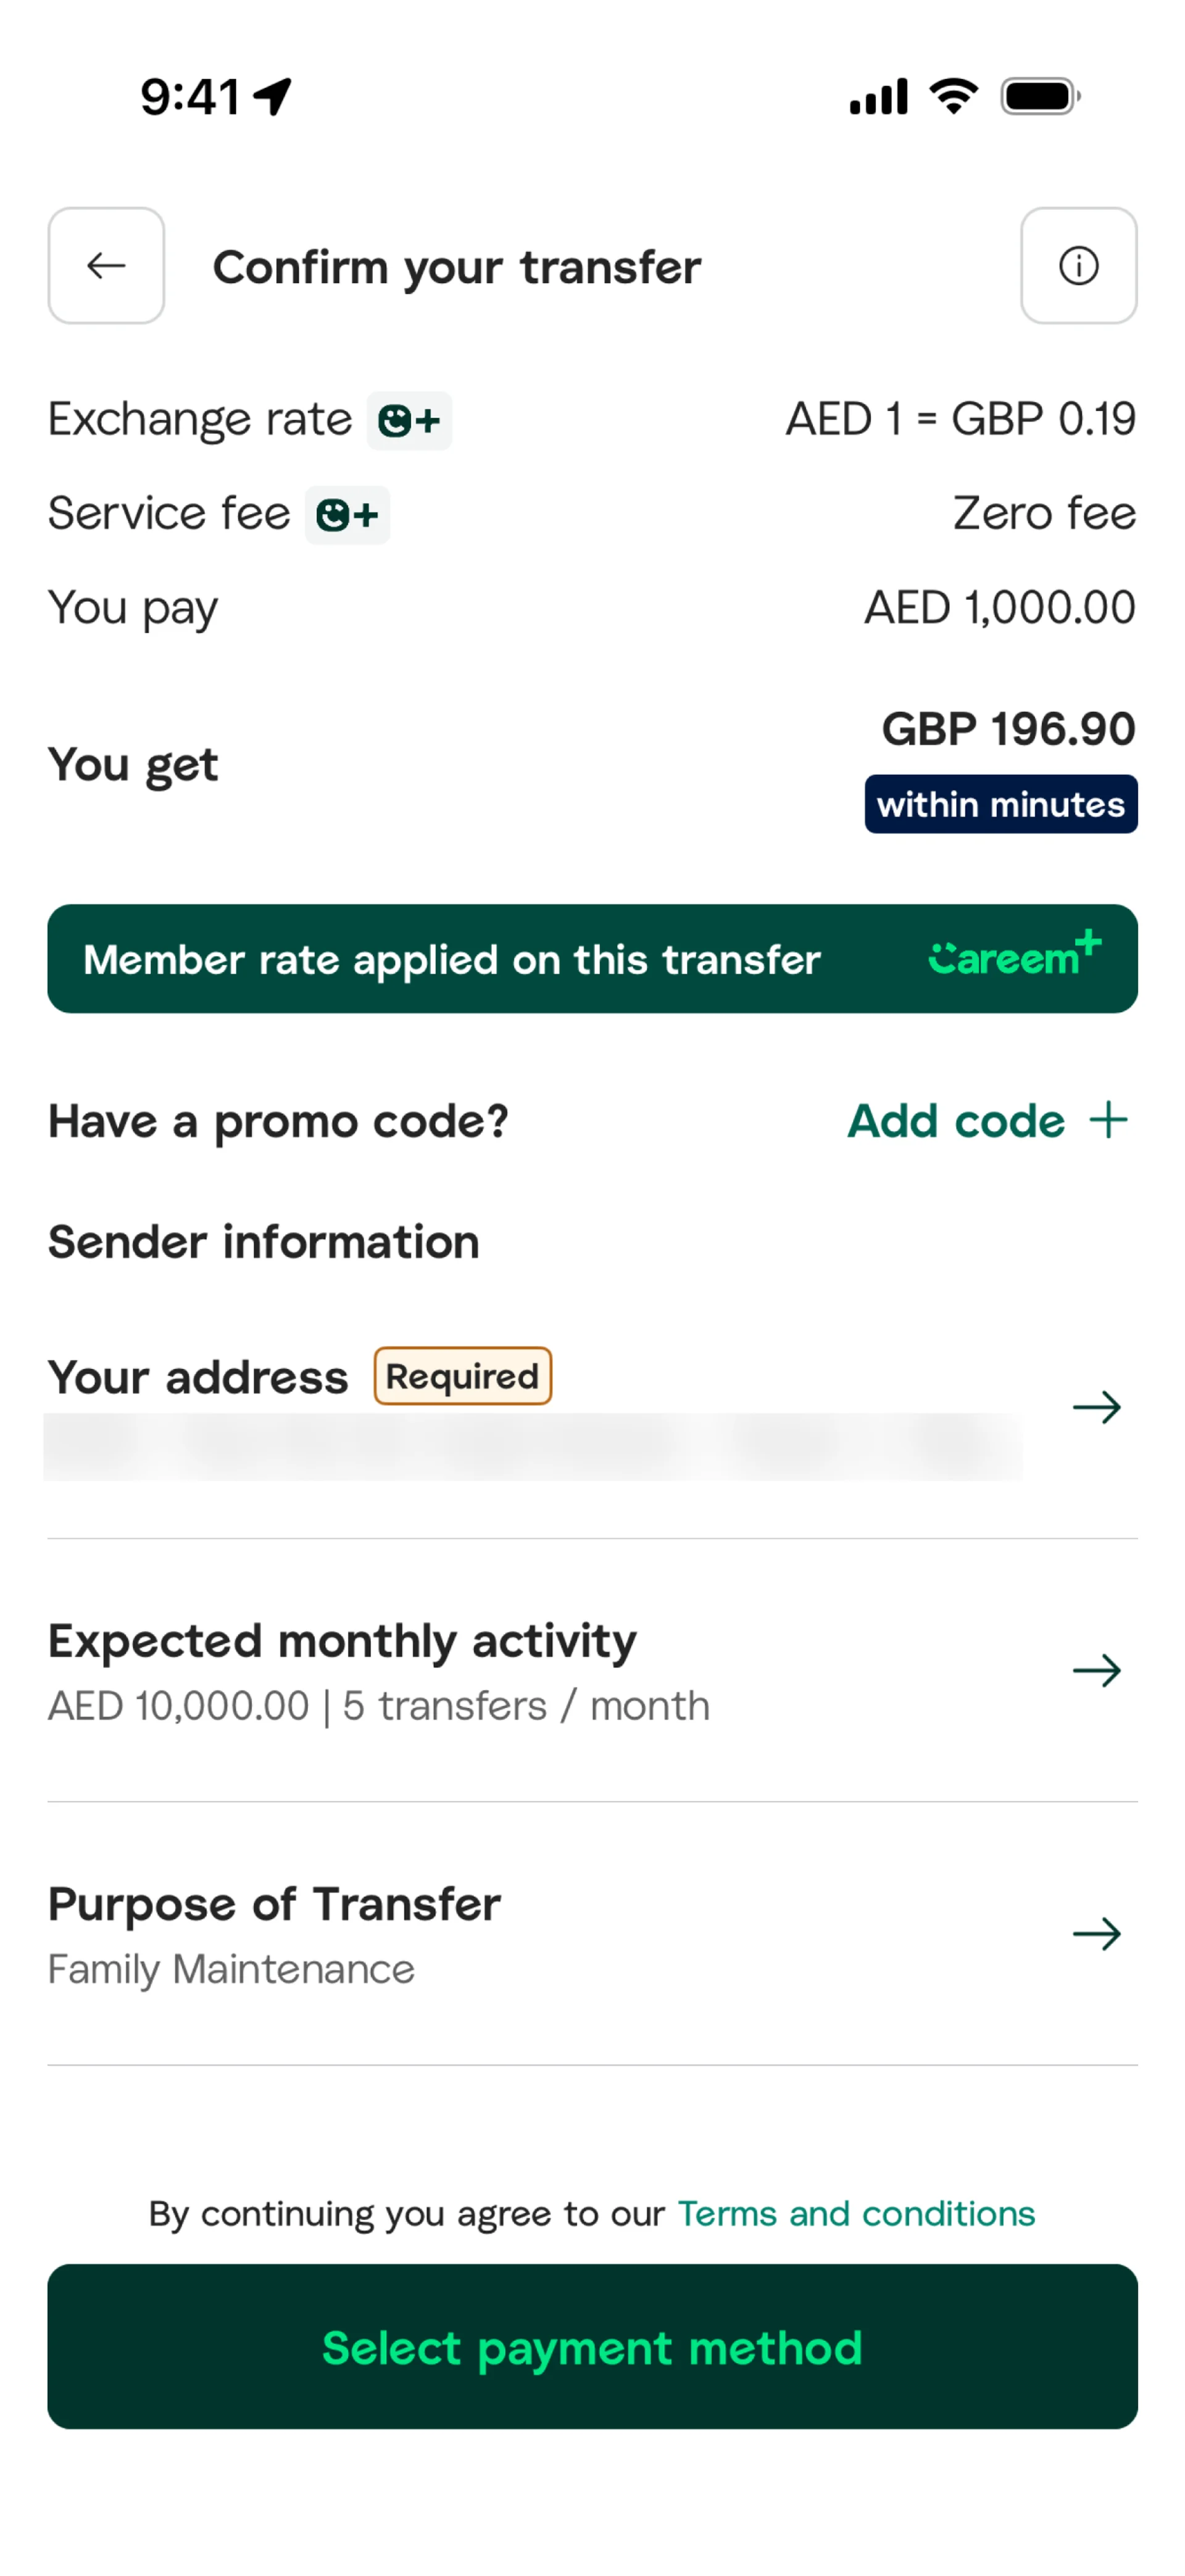Viewport: 1185px width, 2576px height.
Task: Tap the blurred address field
Action: 532,1446
